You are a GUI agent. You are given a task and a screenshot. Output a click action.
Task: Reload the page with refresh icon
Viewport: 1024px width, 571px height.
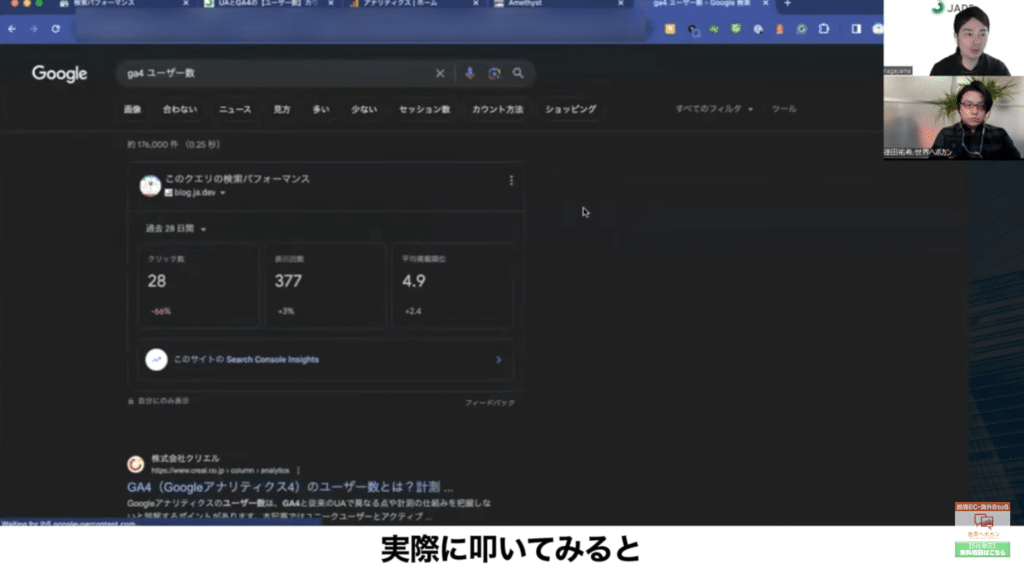point(56,29)
